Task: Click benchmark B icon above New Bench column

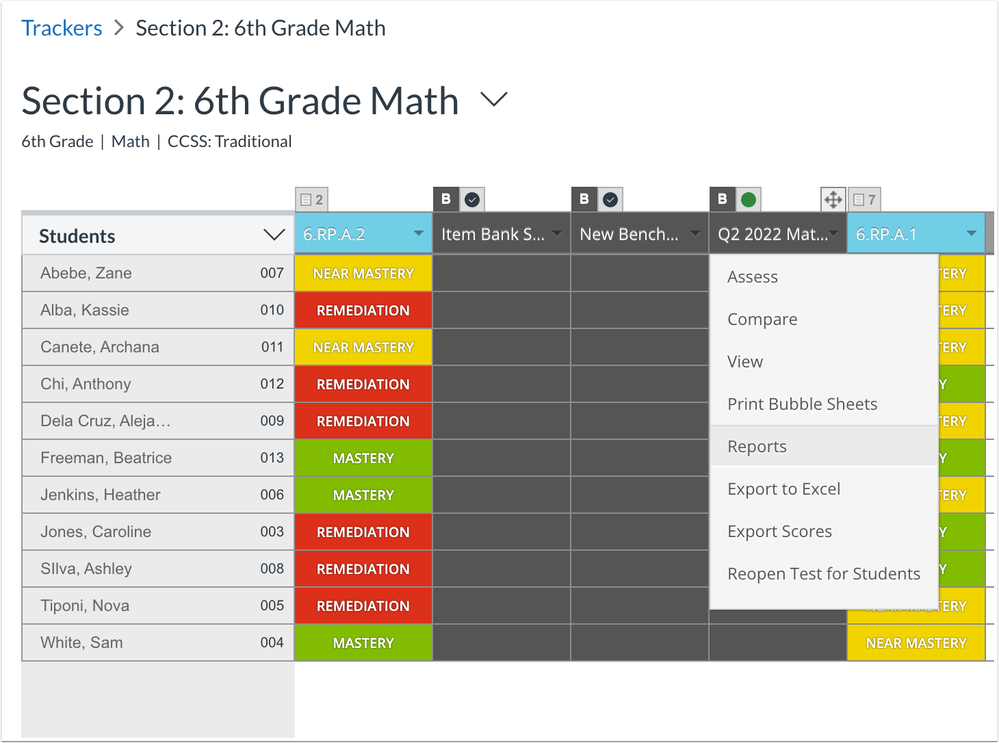Action: click(584, 199)
